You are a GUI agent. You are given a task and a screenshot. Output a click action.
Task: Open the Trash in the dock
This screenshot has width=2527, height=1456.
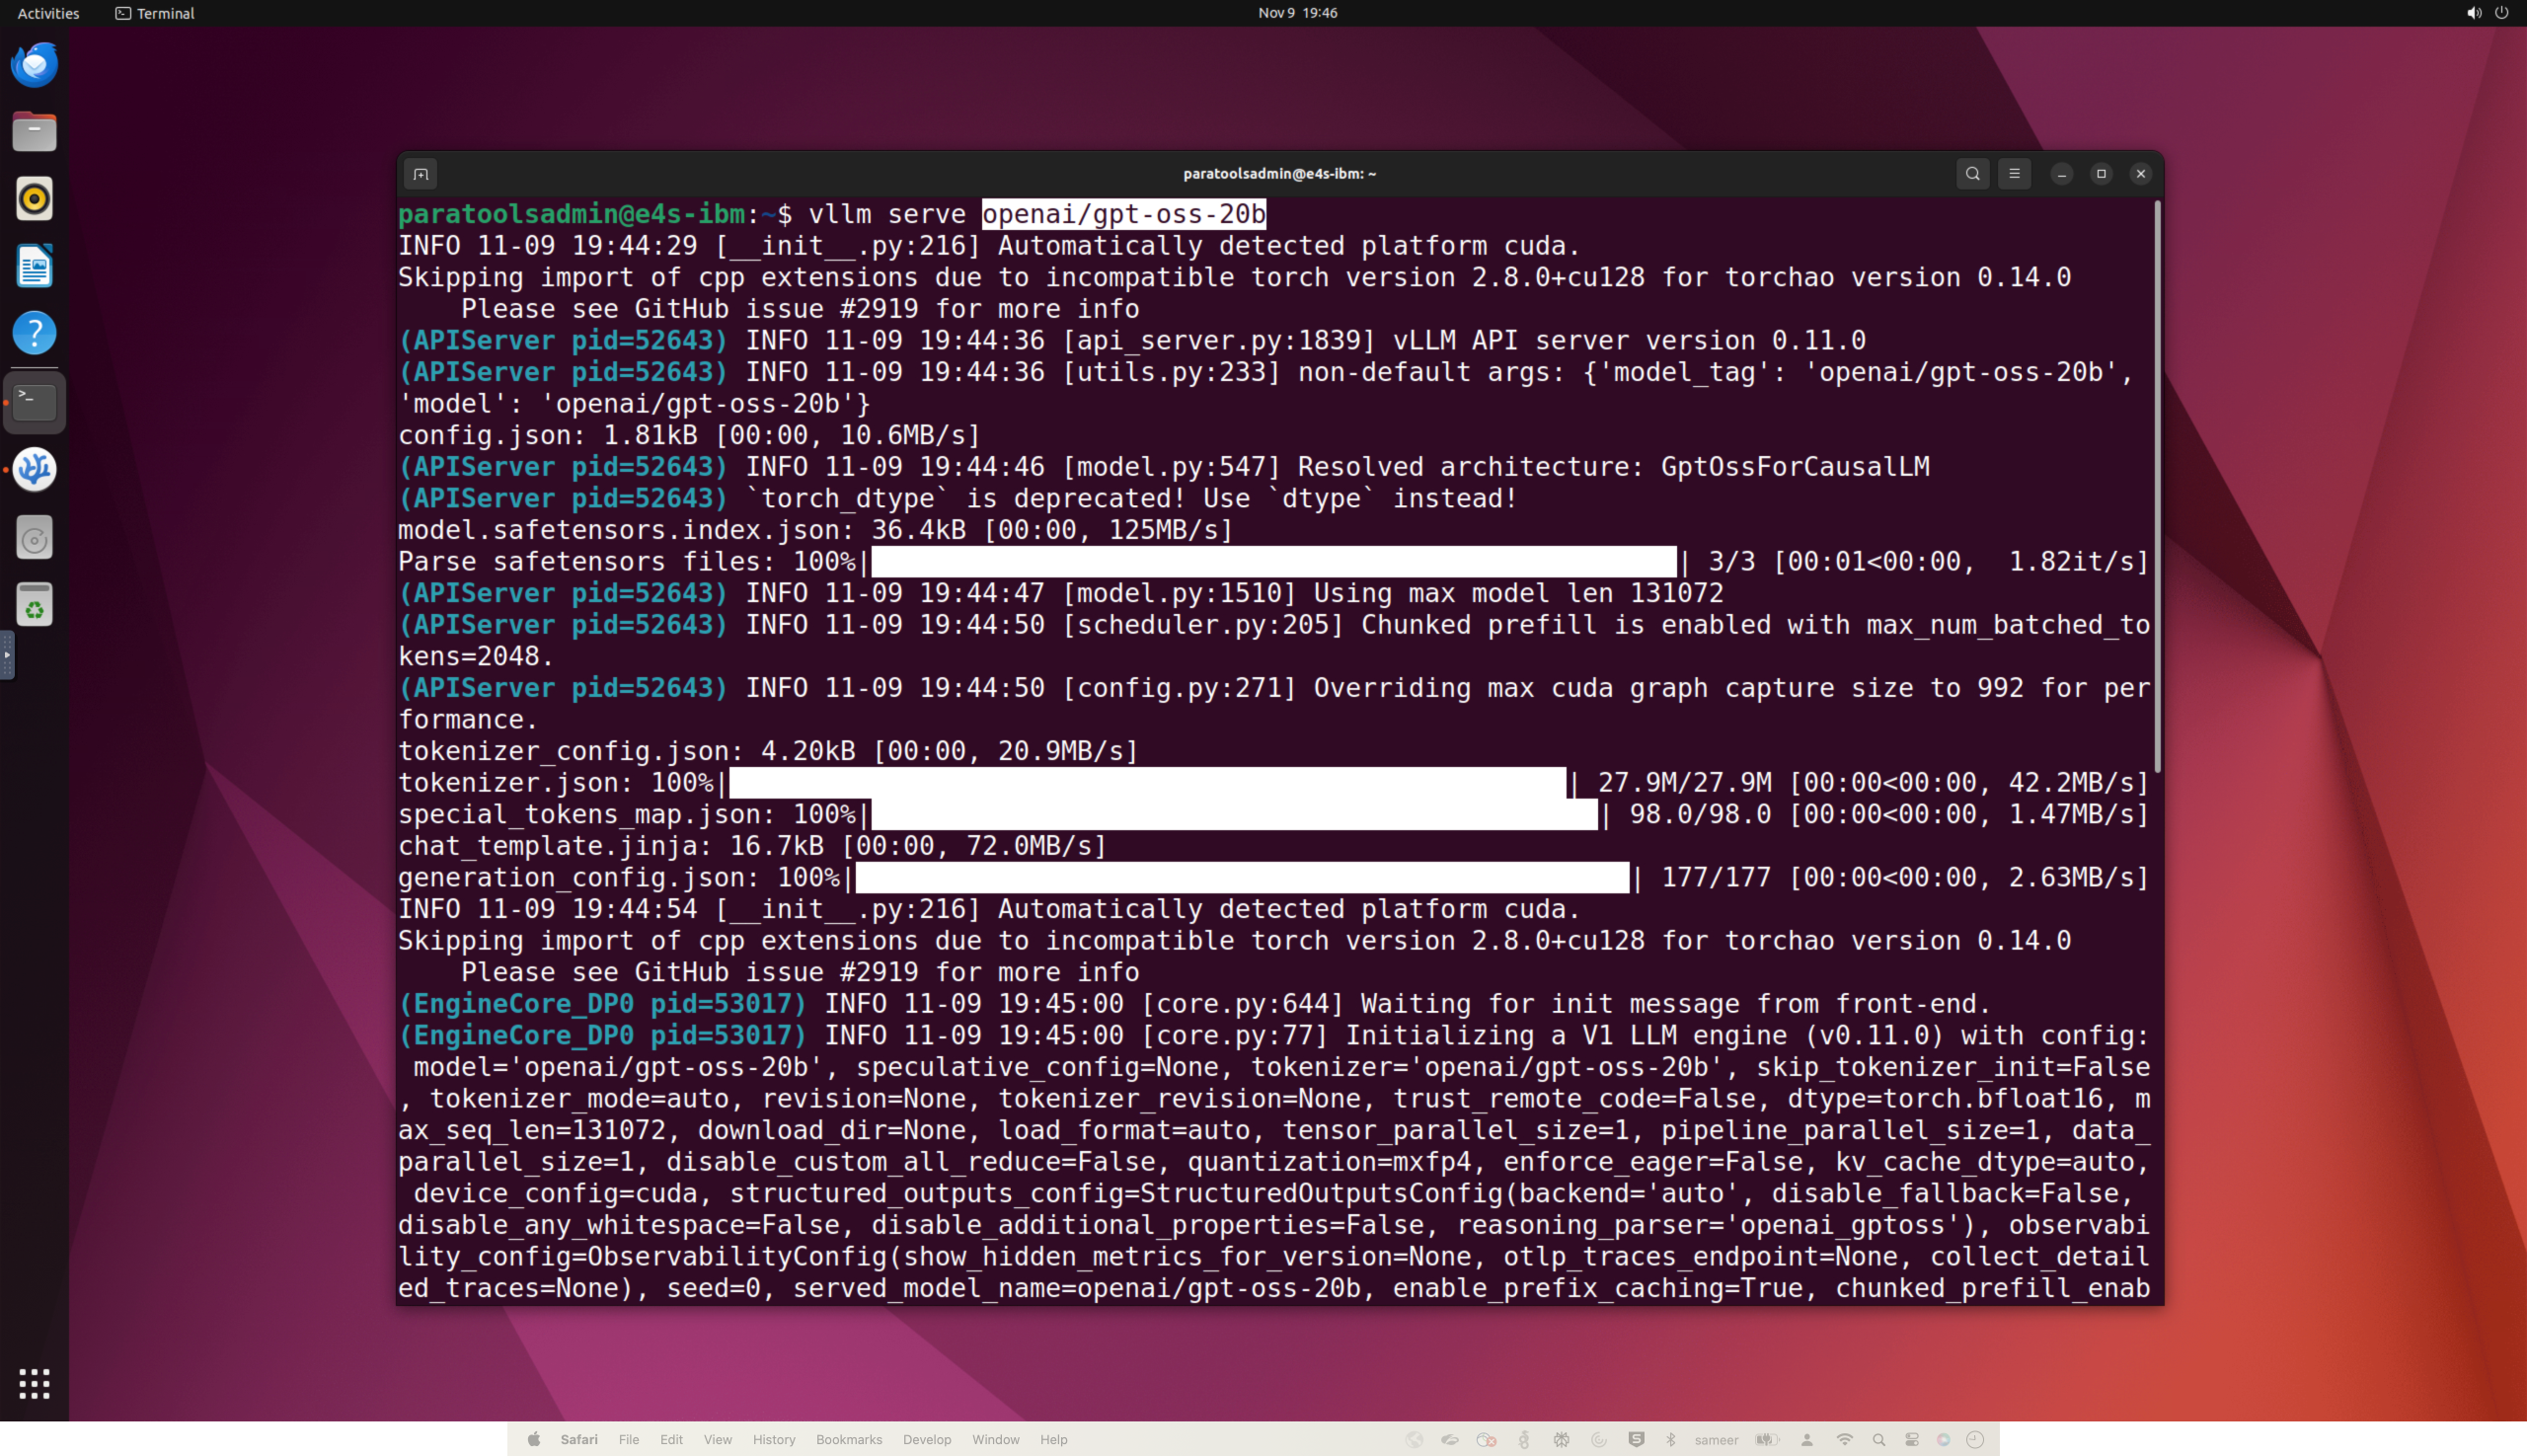35,605
